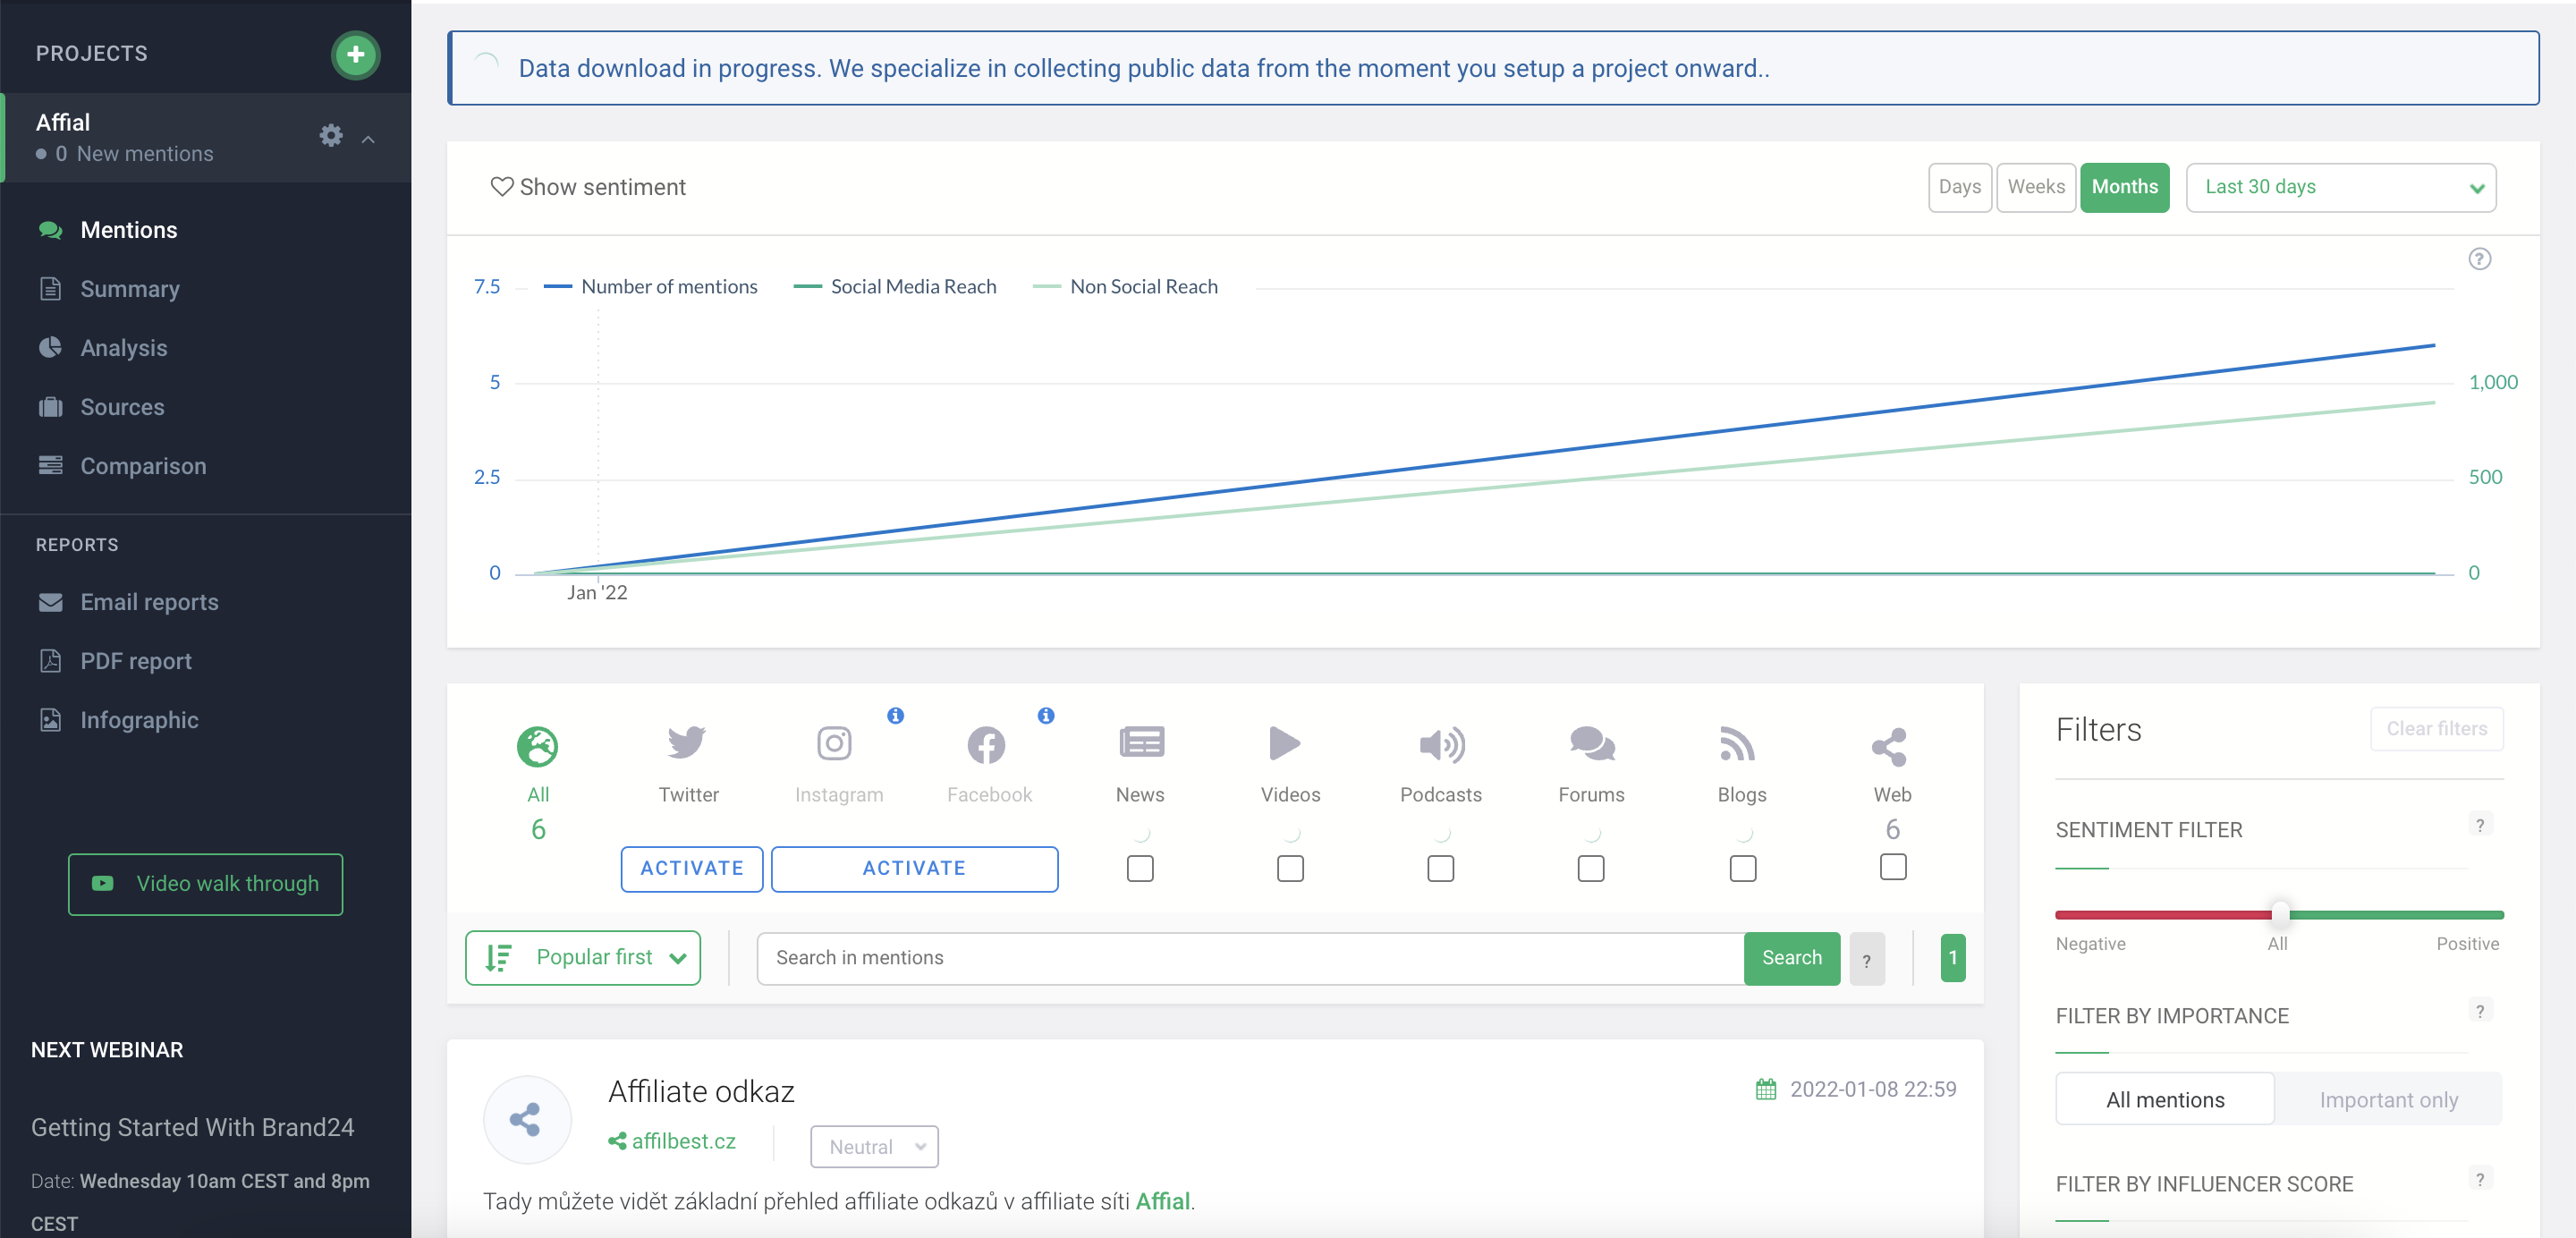This screenshot has height=1238, width=2576.
Task: Click the Sources briefcase icon
Action: [50, 407]
